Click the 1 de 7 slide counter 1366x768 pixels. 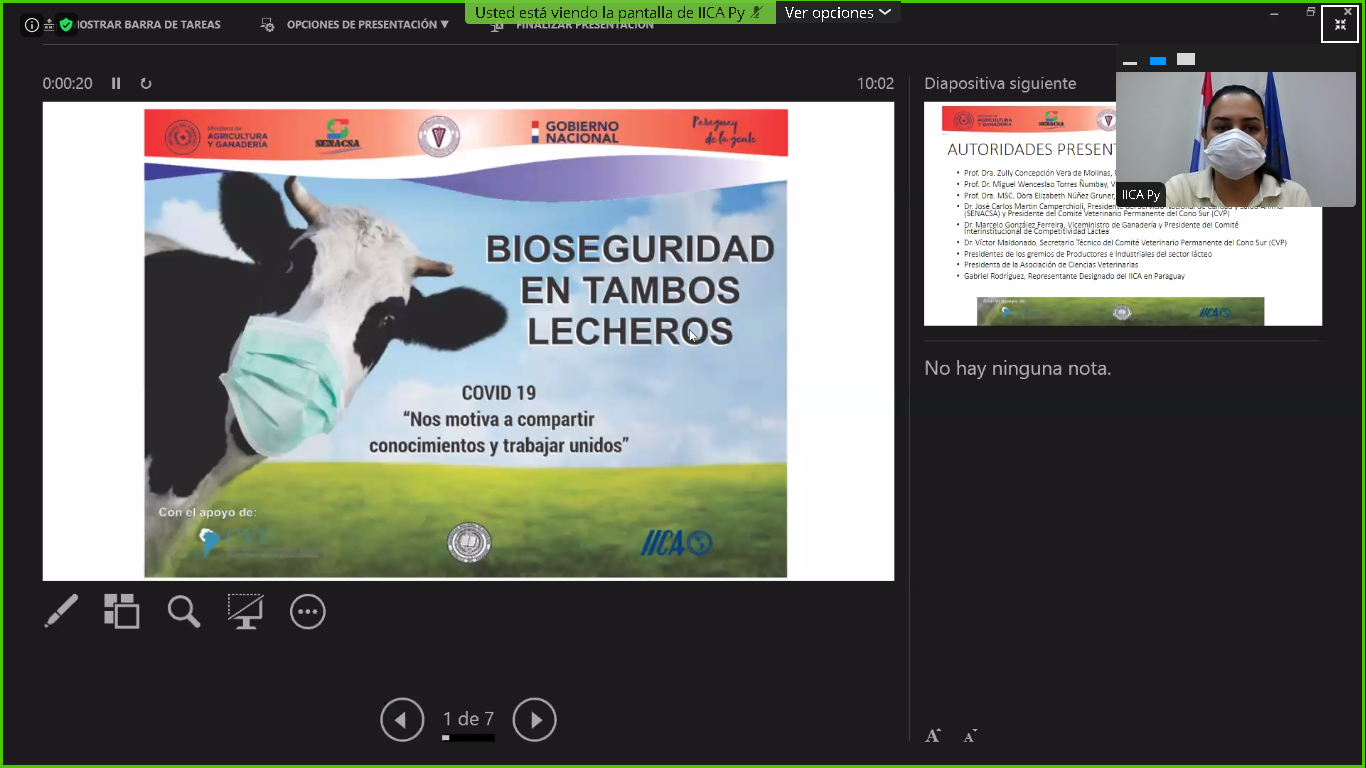click(469, 719)
